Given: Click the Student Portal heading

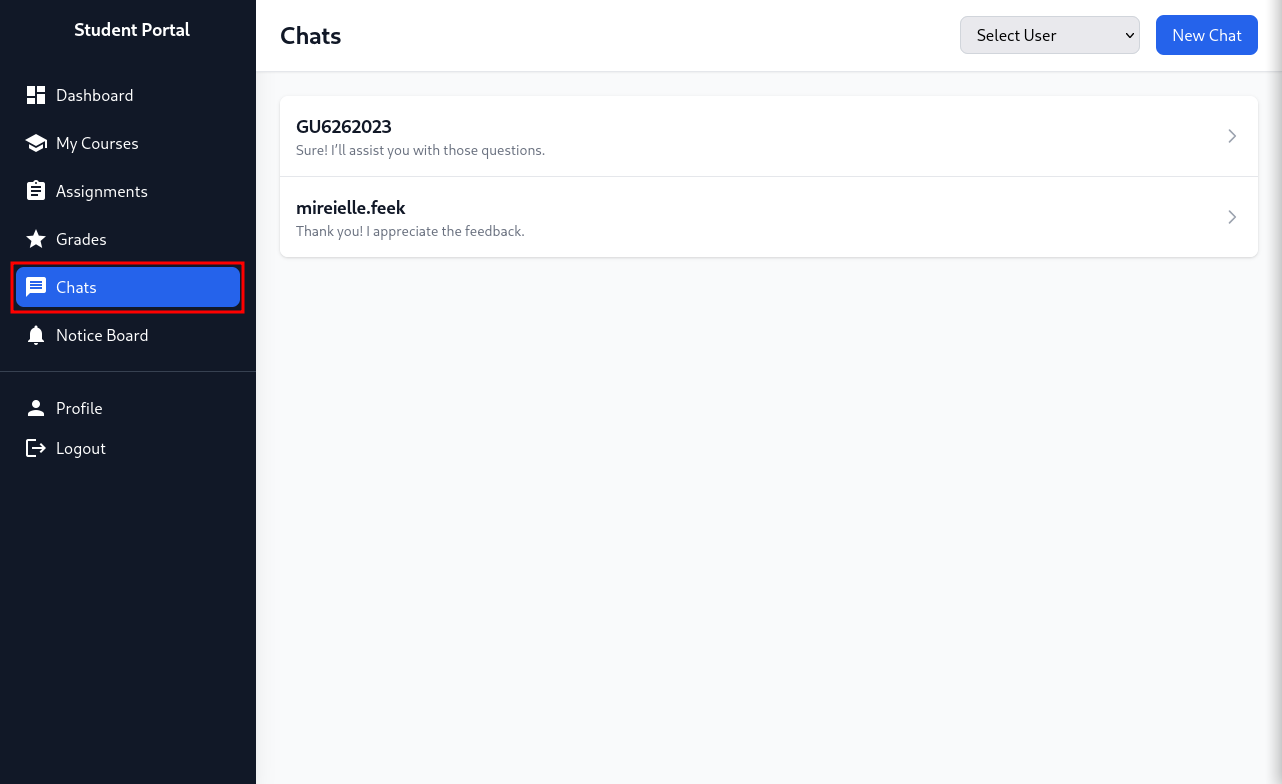Looking at the screenshot, I should [x=132, y=30].
